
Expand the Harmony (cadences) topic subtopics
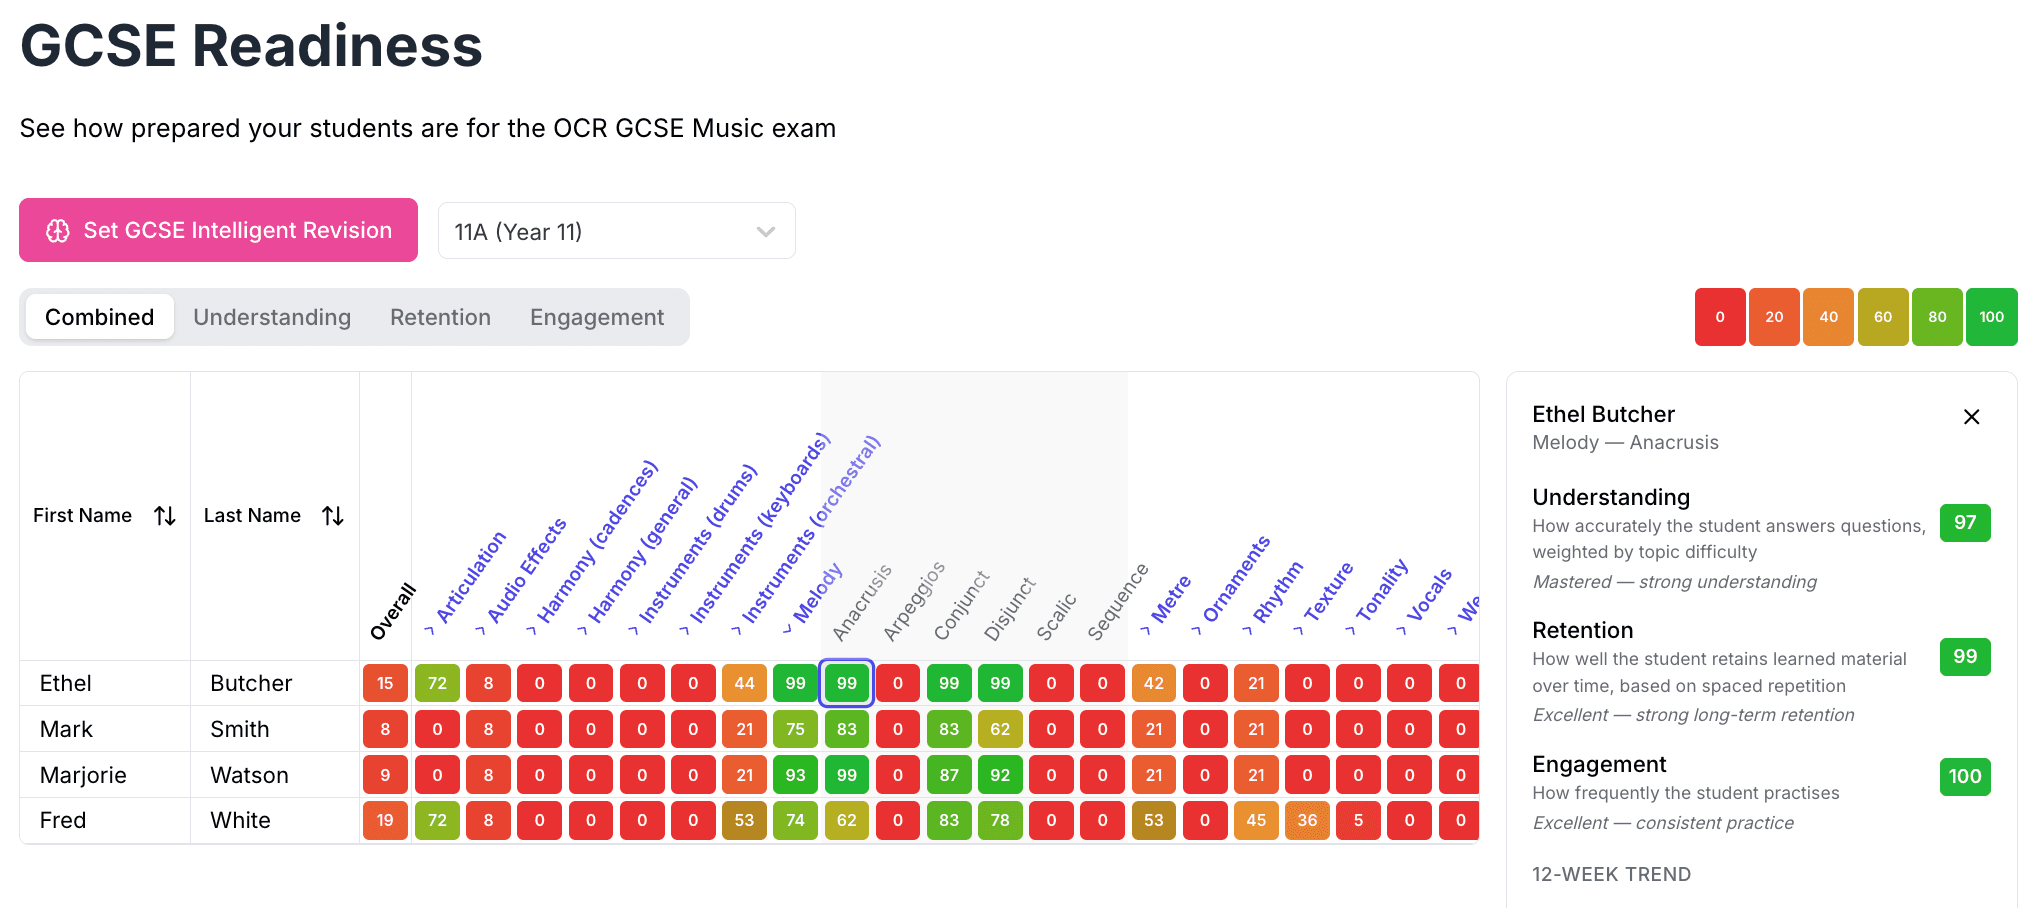(x=533, y=631)
